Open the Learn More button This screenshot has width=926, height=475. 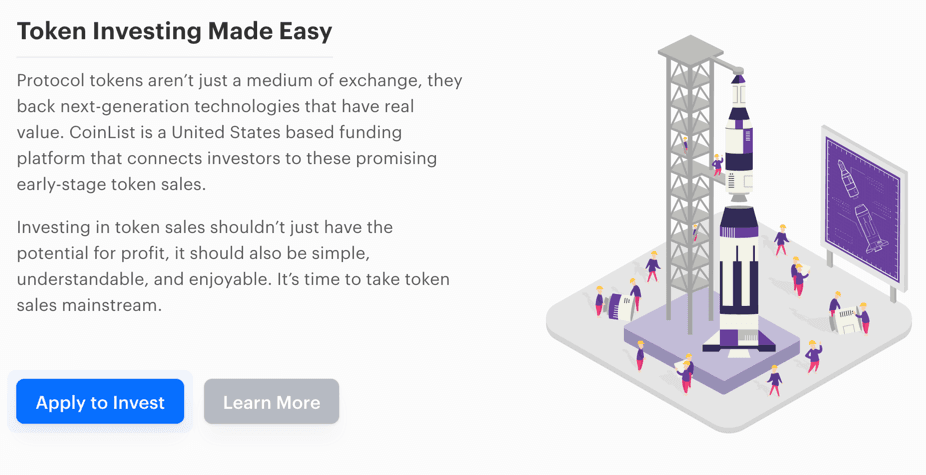click(272, 402)
